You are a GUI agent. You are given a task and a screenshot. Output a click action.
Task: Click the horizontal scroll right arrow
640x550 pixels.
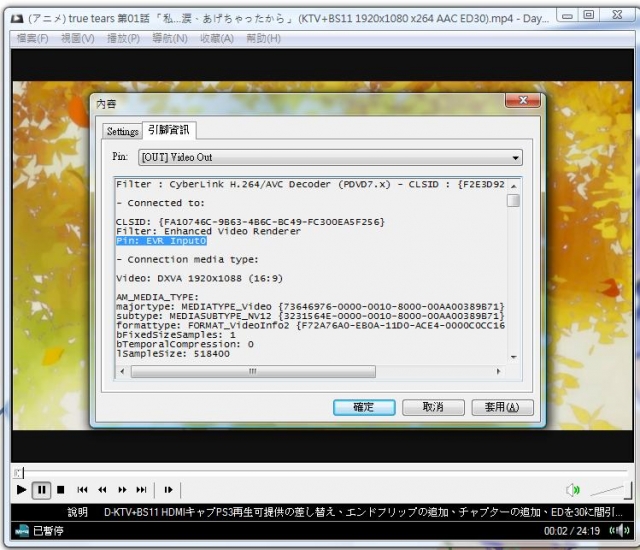click(x=498, y=371)
